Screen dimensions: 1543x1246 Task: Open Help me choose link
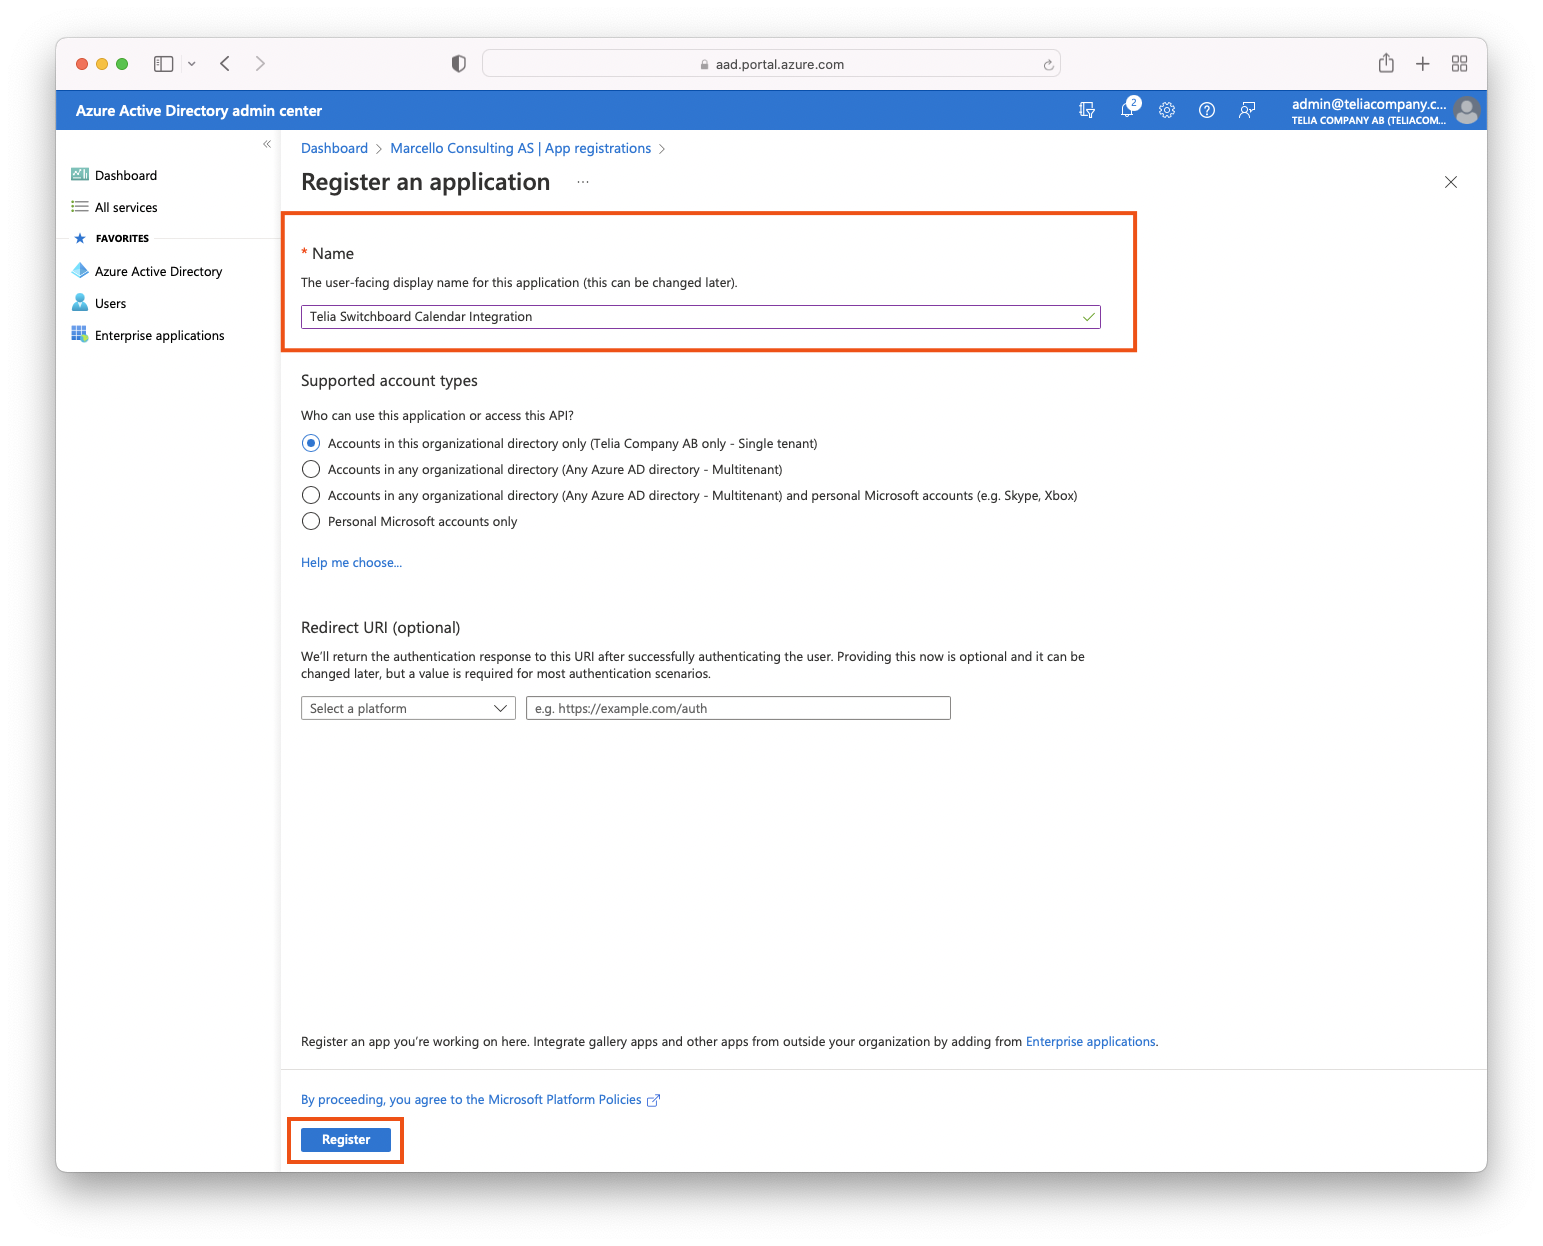pyautogui.click(x=351, y=563)
